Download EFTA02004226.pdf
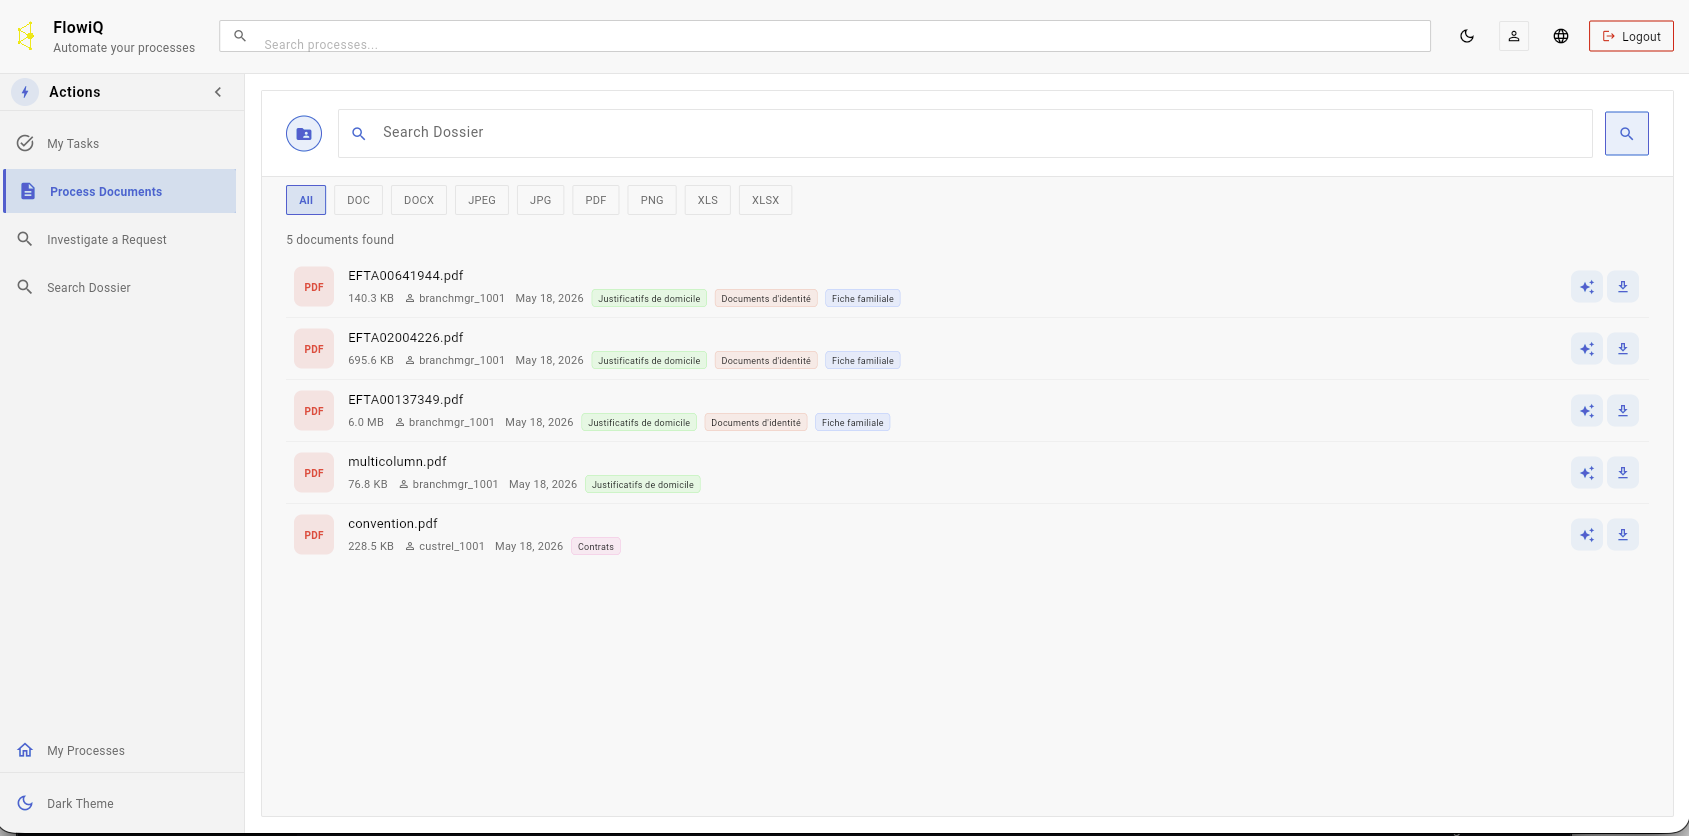 click(1623, 349)
